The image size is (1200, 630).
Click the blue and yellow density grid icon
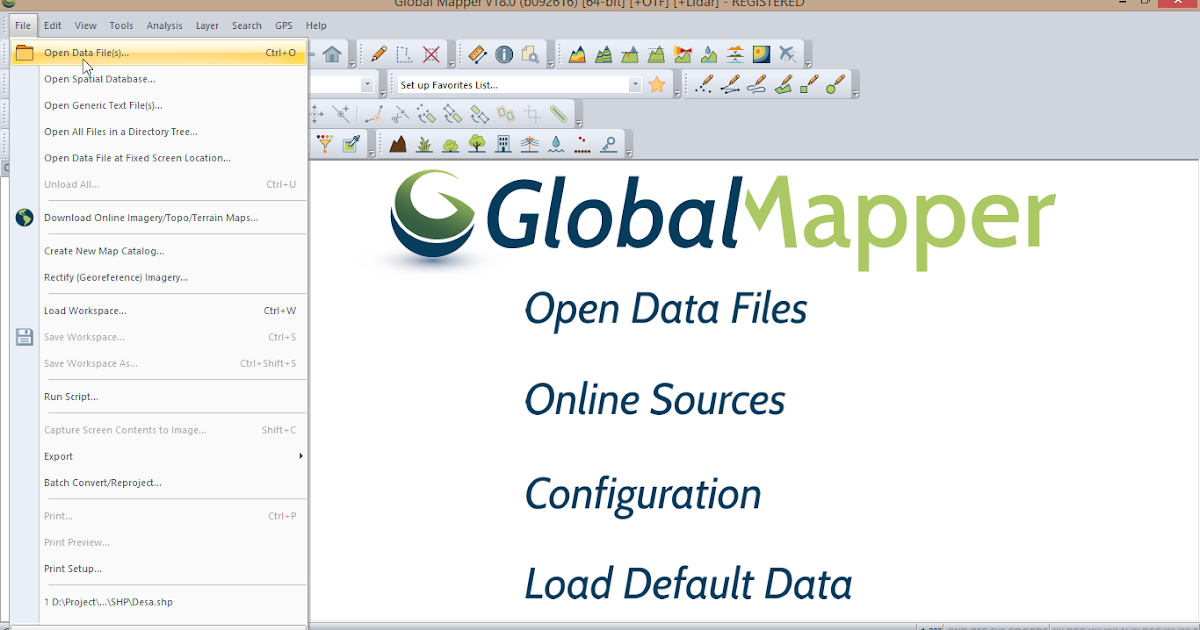[761, 54]
